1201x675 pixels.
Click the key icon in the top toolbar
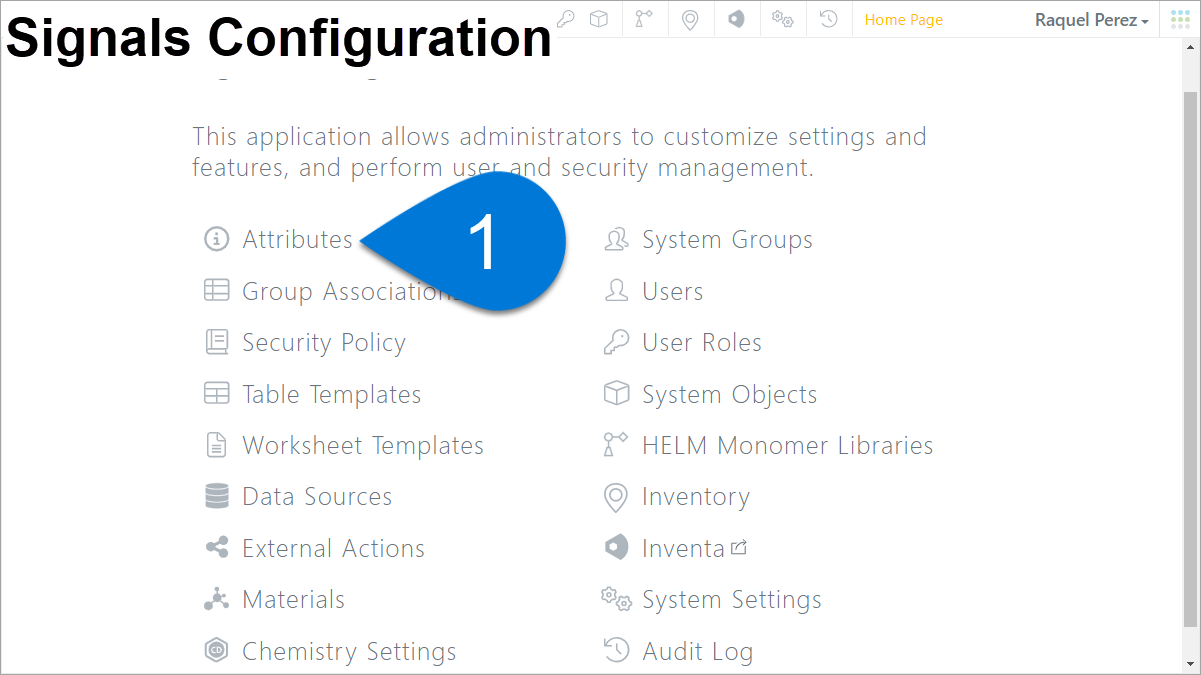click(566, 19)
